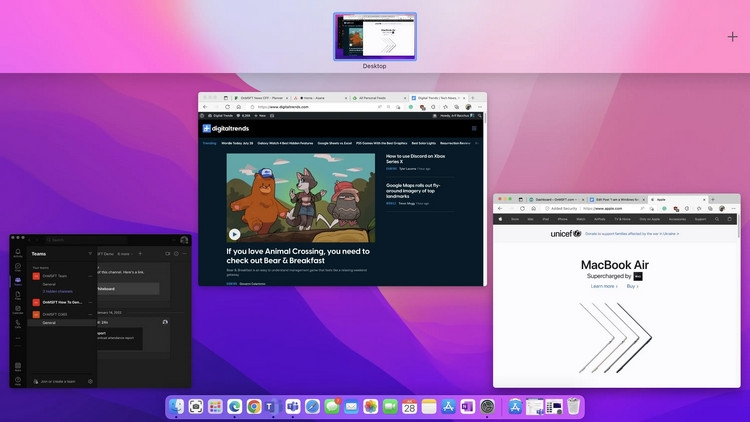Expand the '6 more' tabs dropdown in Teams
Viewport: 750px width, 422px height.
pos(124,254)
